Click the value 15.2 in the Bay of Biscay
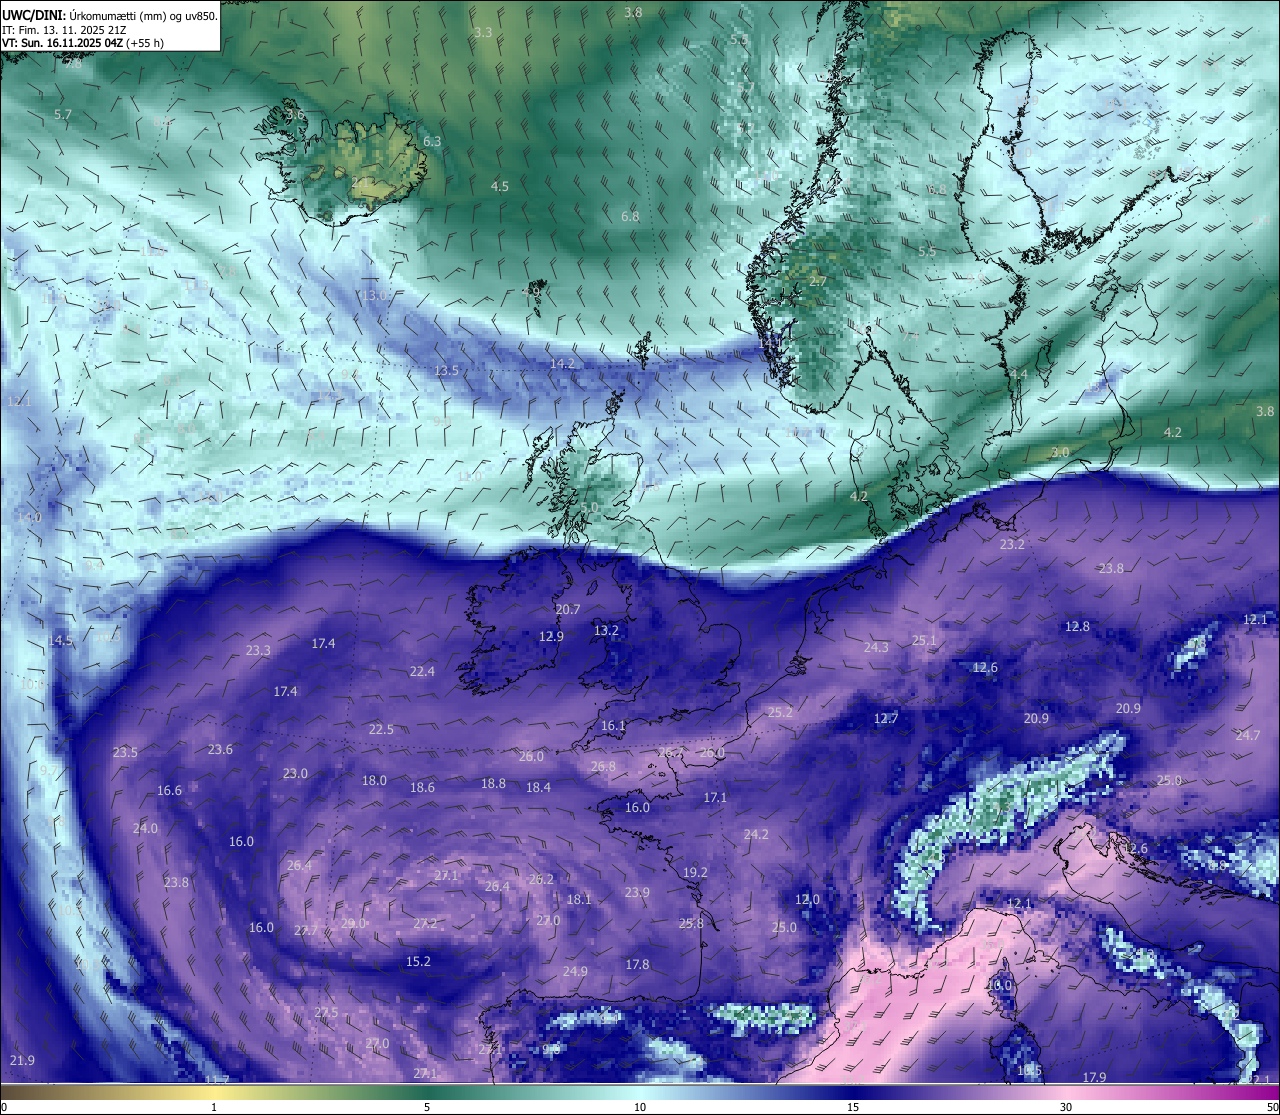Image resolution: width=1280 pixels, height=1115 pixels. pyautogui.click(x=418, y=961)
